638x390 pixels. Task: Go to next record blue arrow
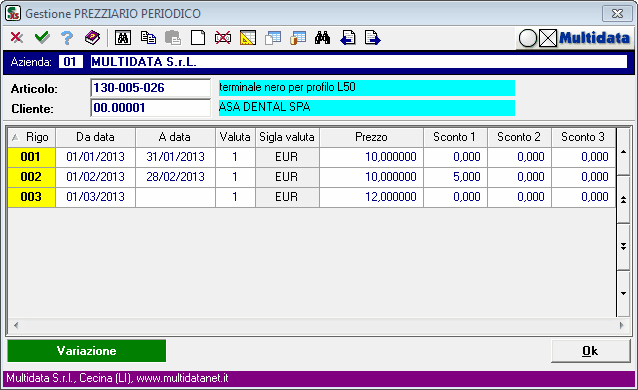coord(372,38)
